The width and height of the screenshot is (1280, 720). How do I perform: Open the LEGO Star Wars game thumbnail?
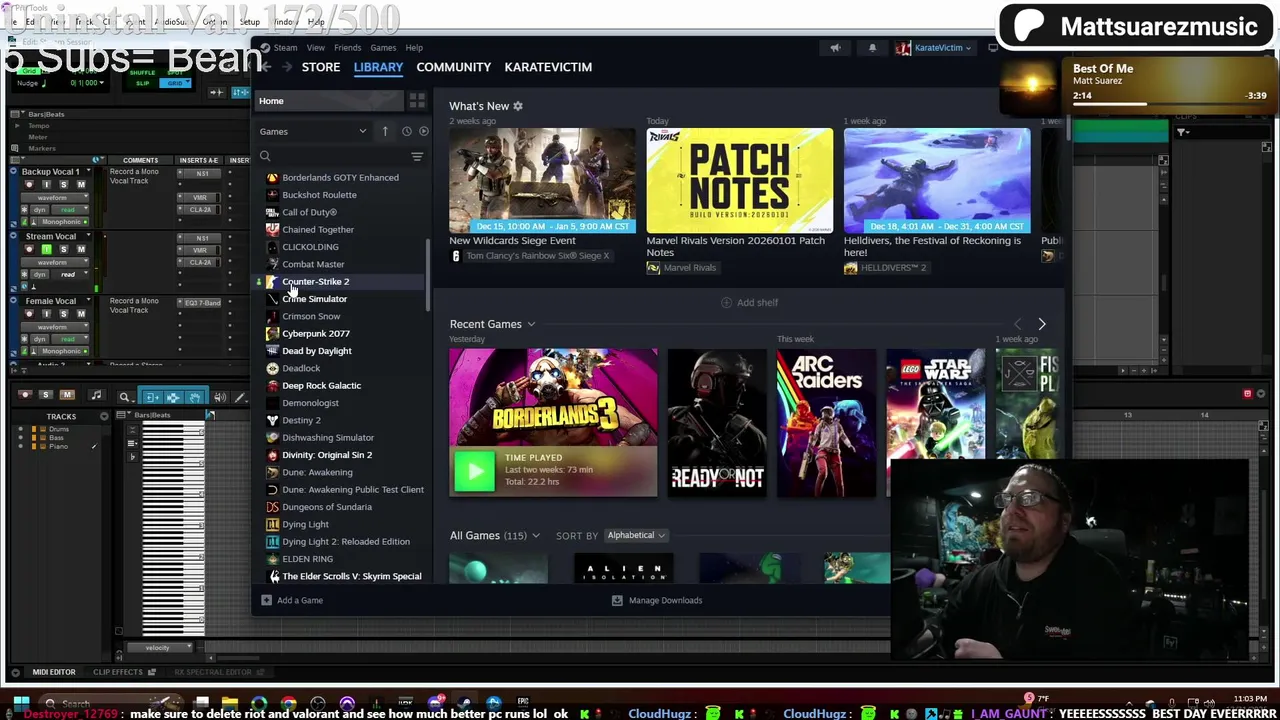935,422
